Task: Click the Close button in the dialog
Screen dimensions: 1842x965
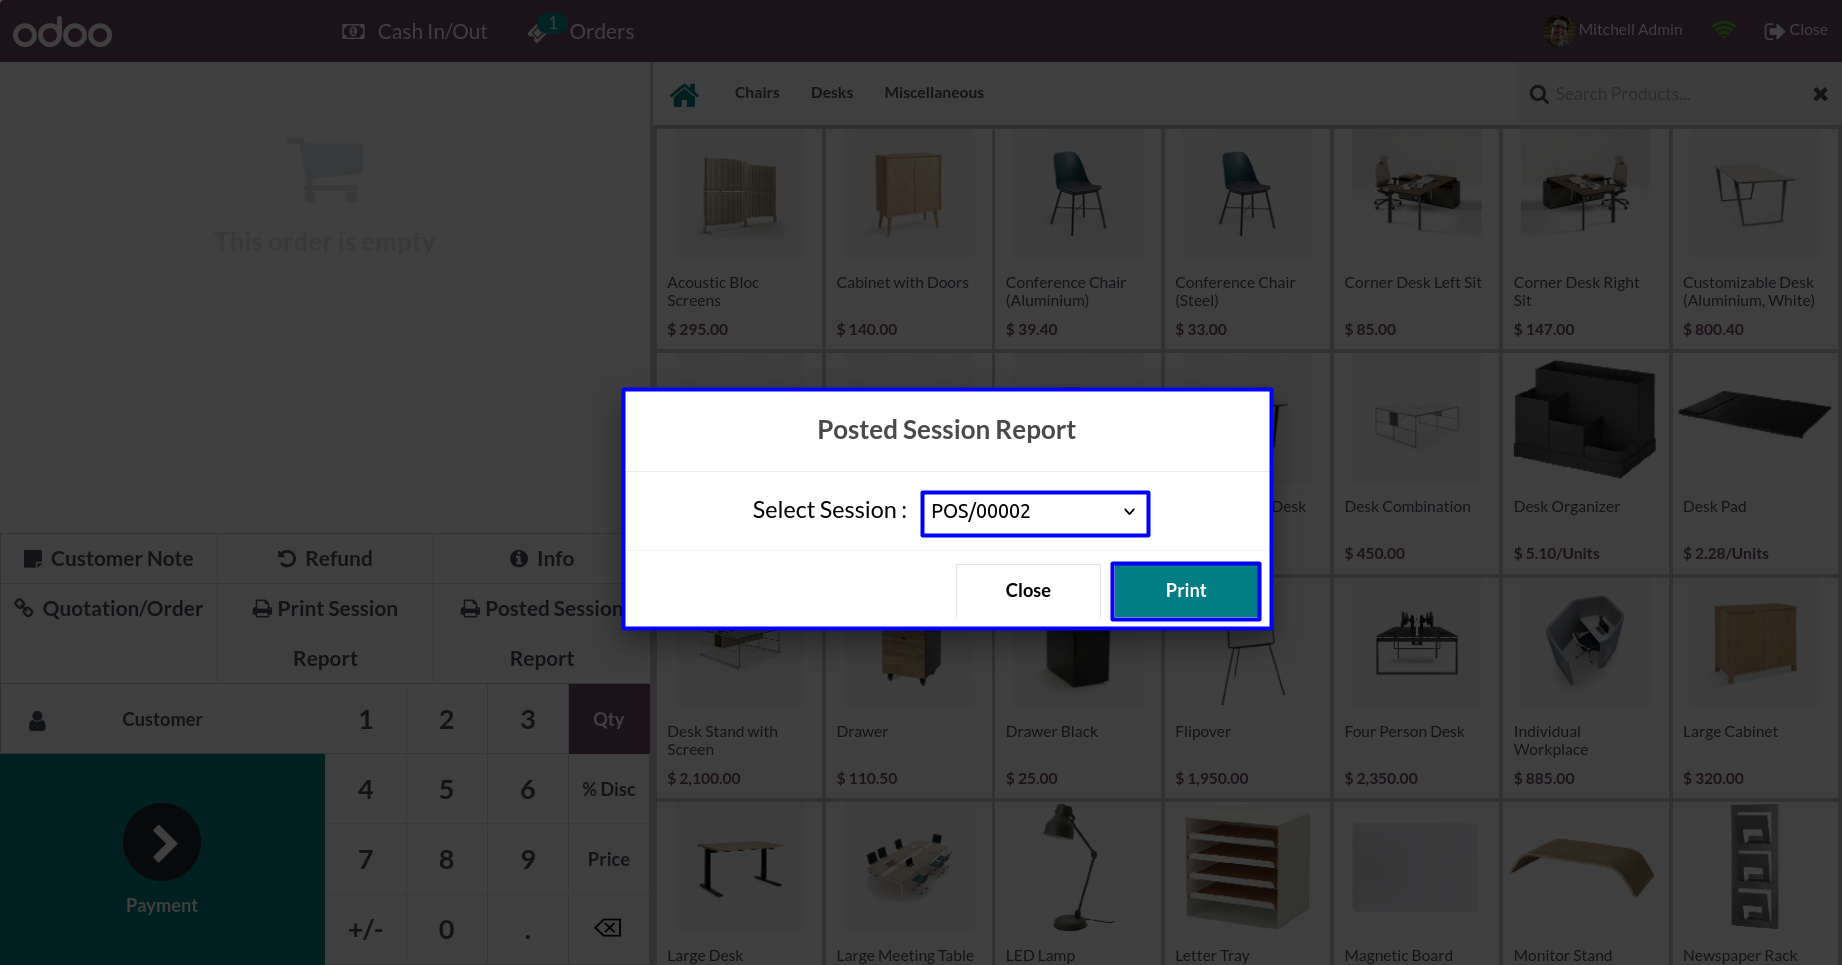Action: pos(1028,591)
